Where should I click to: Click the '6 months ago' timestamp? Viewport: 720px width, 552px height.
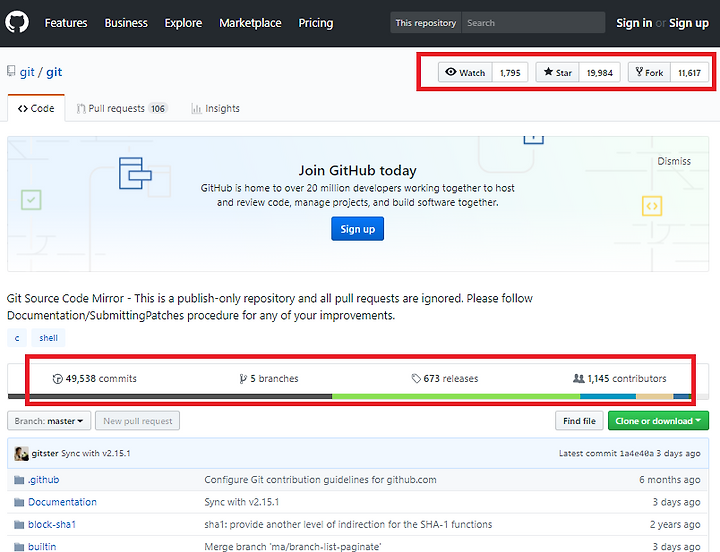pyautogui.click(x=669, y=480)
